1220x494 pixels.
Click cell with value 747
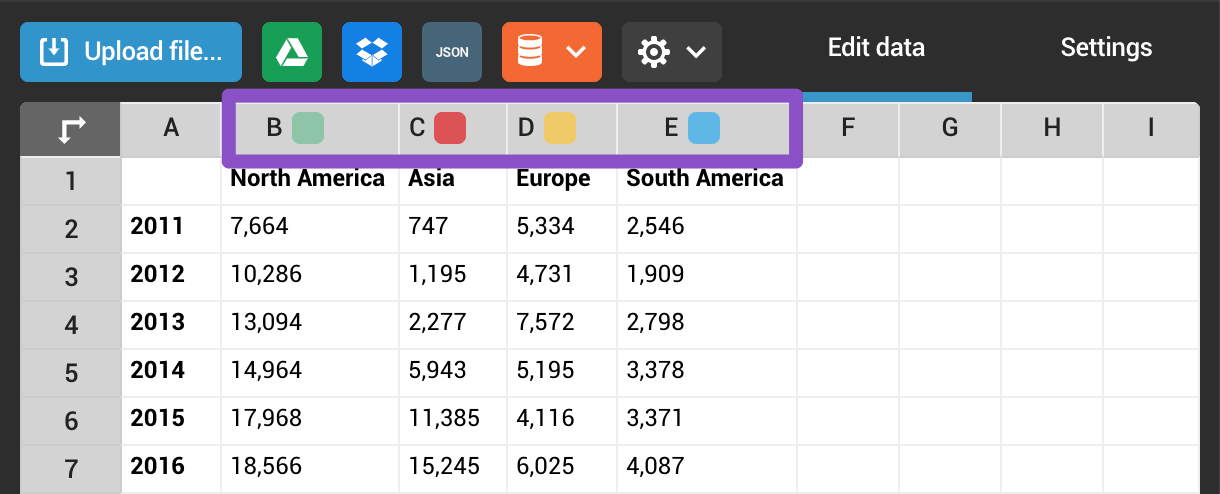click(453, 230)
